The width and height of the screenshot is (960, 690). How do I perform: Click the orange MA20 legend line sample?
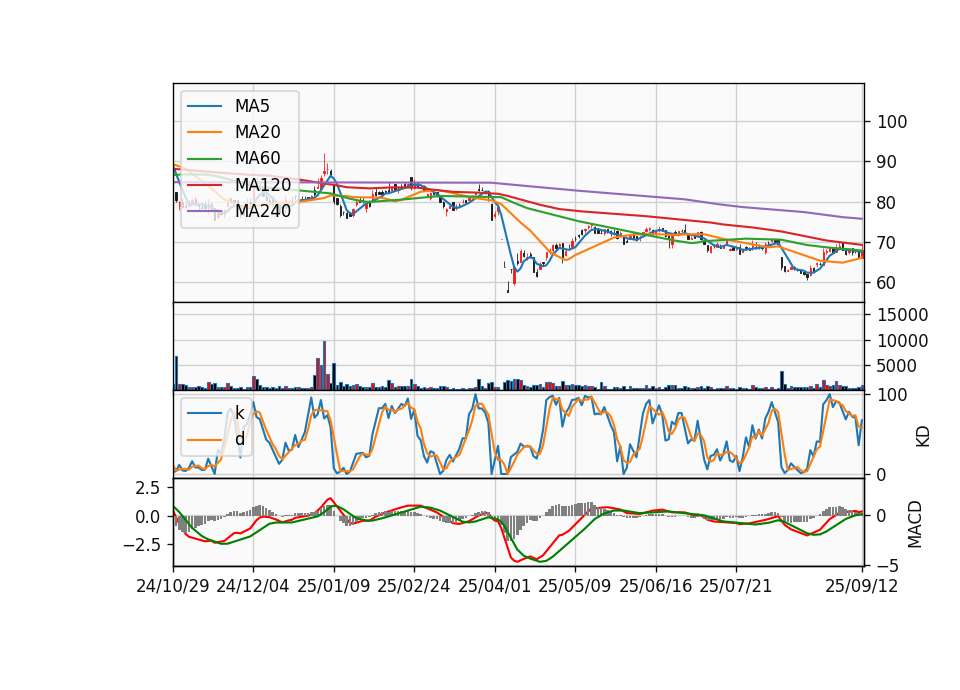click(x=204, y=132)
